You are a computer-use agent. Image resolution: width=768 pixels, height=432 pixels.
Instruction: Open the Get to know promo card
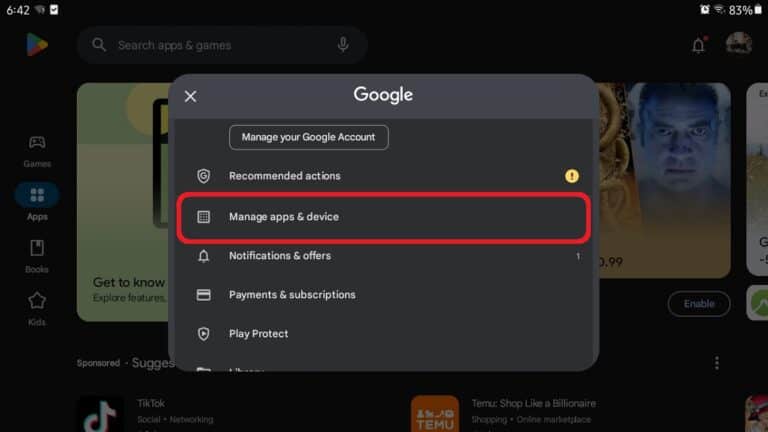[x=122, y=202]
